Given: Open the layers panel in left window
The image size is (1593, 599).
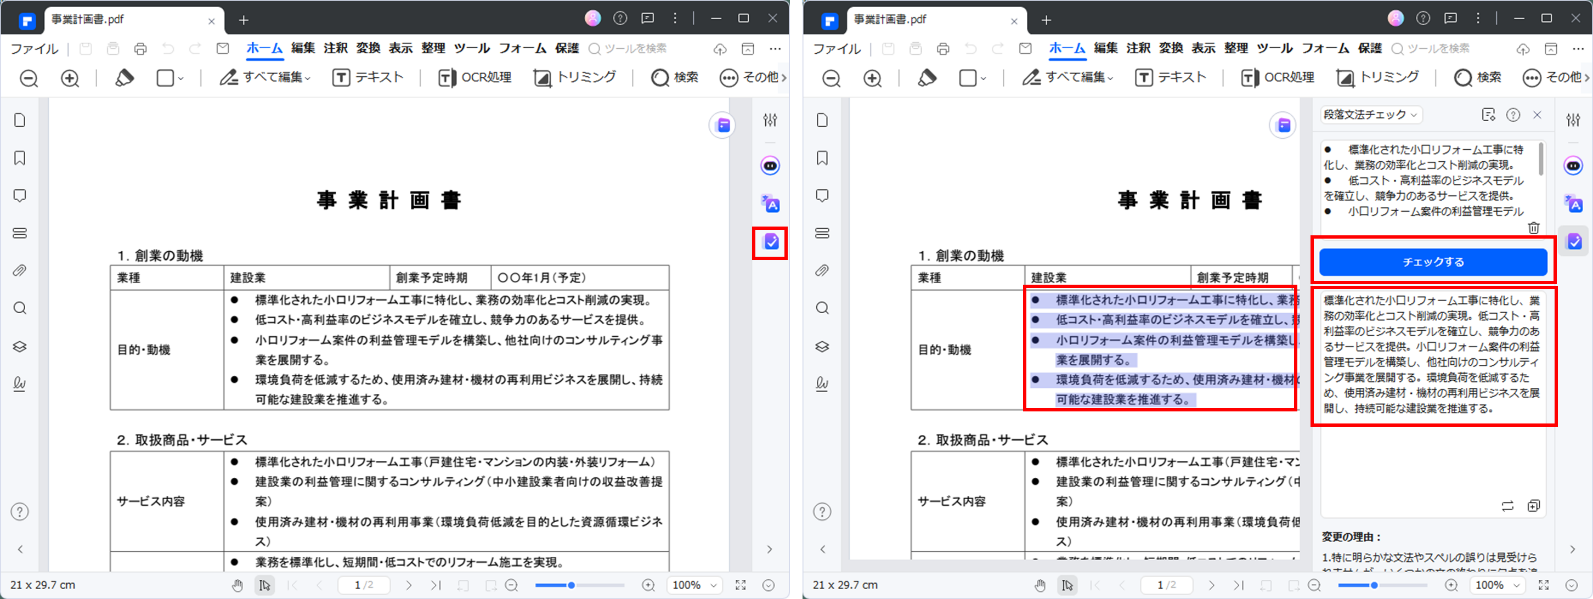Looking at the screenshot, I should tap(20, 346).
